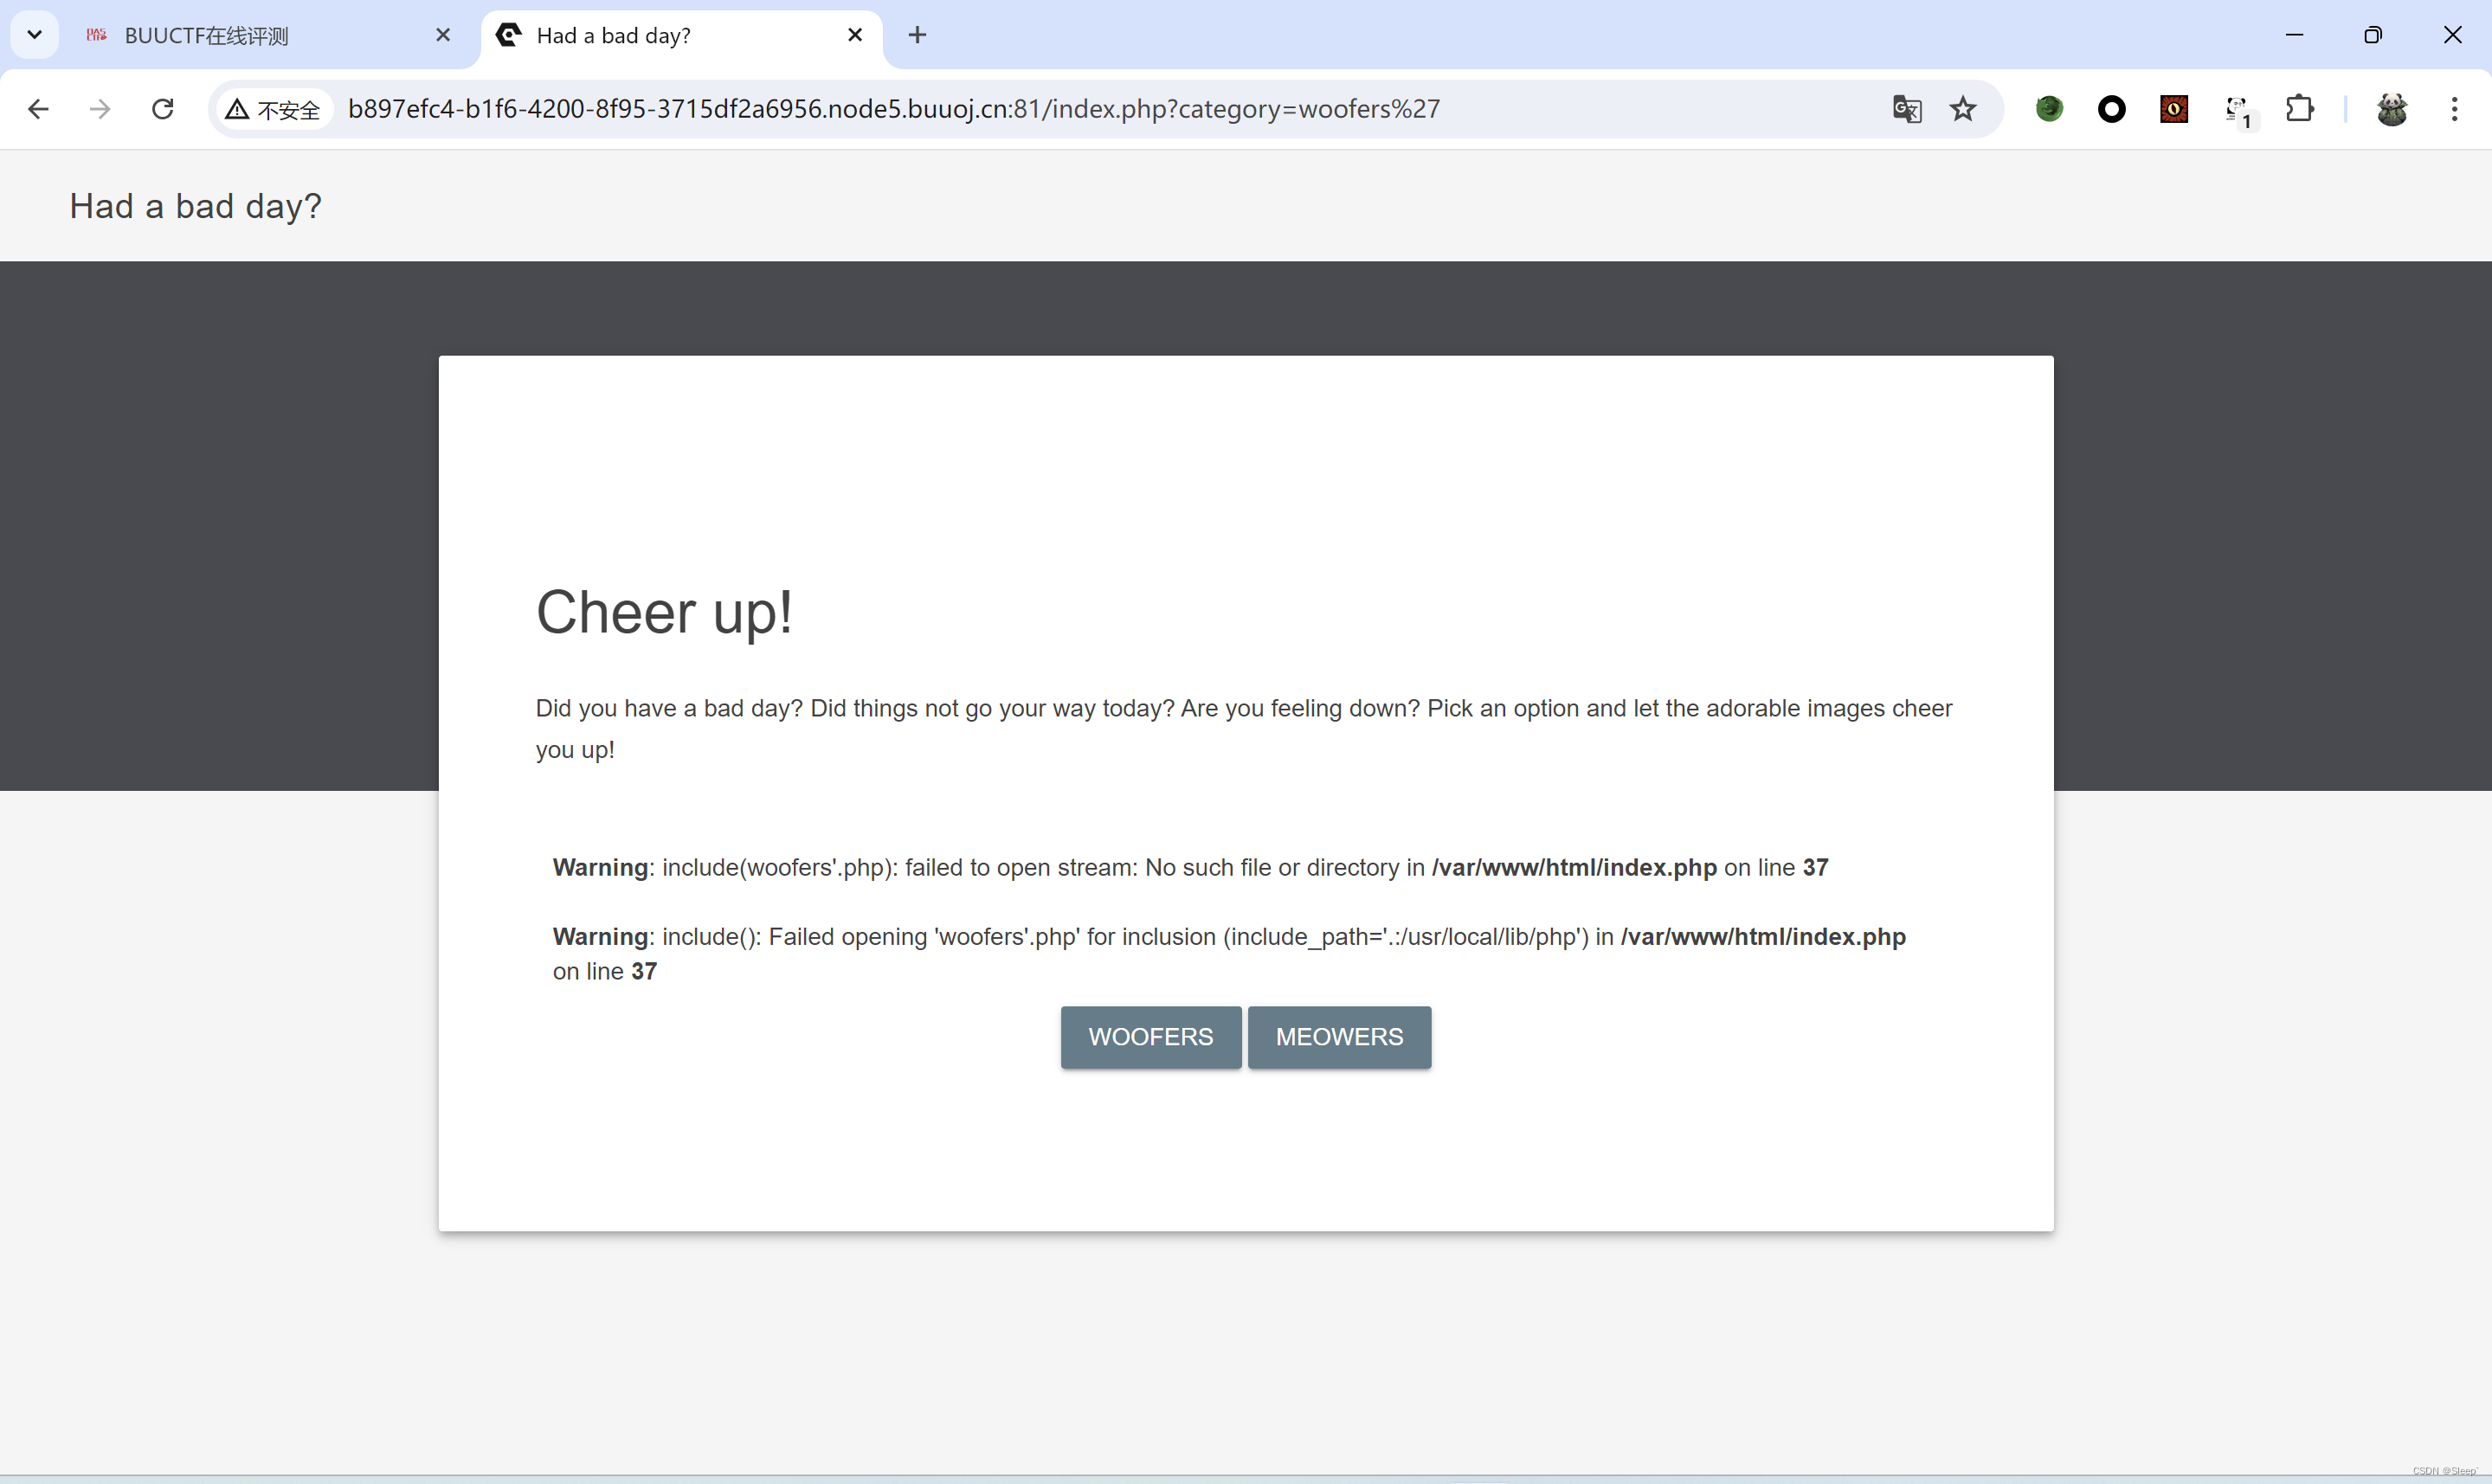Click the bad day description paragraph
The height and width of the screenshot is (1484, 2492).
[x=1244, y=729]
